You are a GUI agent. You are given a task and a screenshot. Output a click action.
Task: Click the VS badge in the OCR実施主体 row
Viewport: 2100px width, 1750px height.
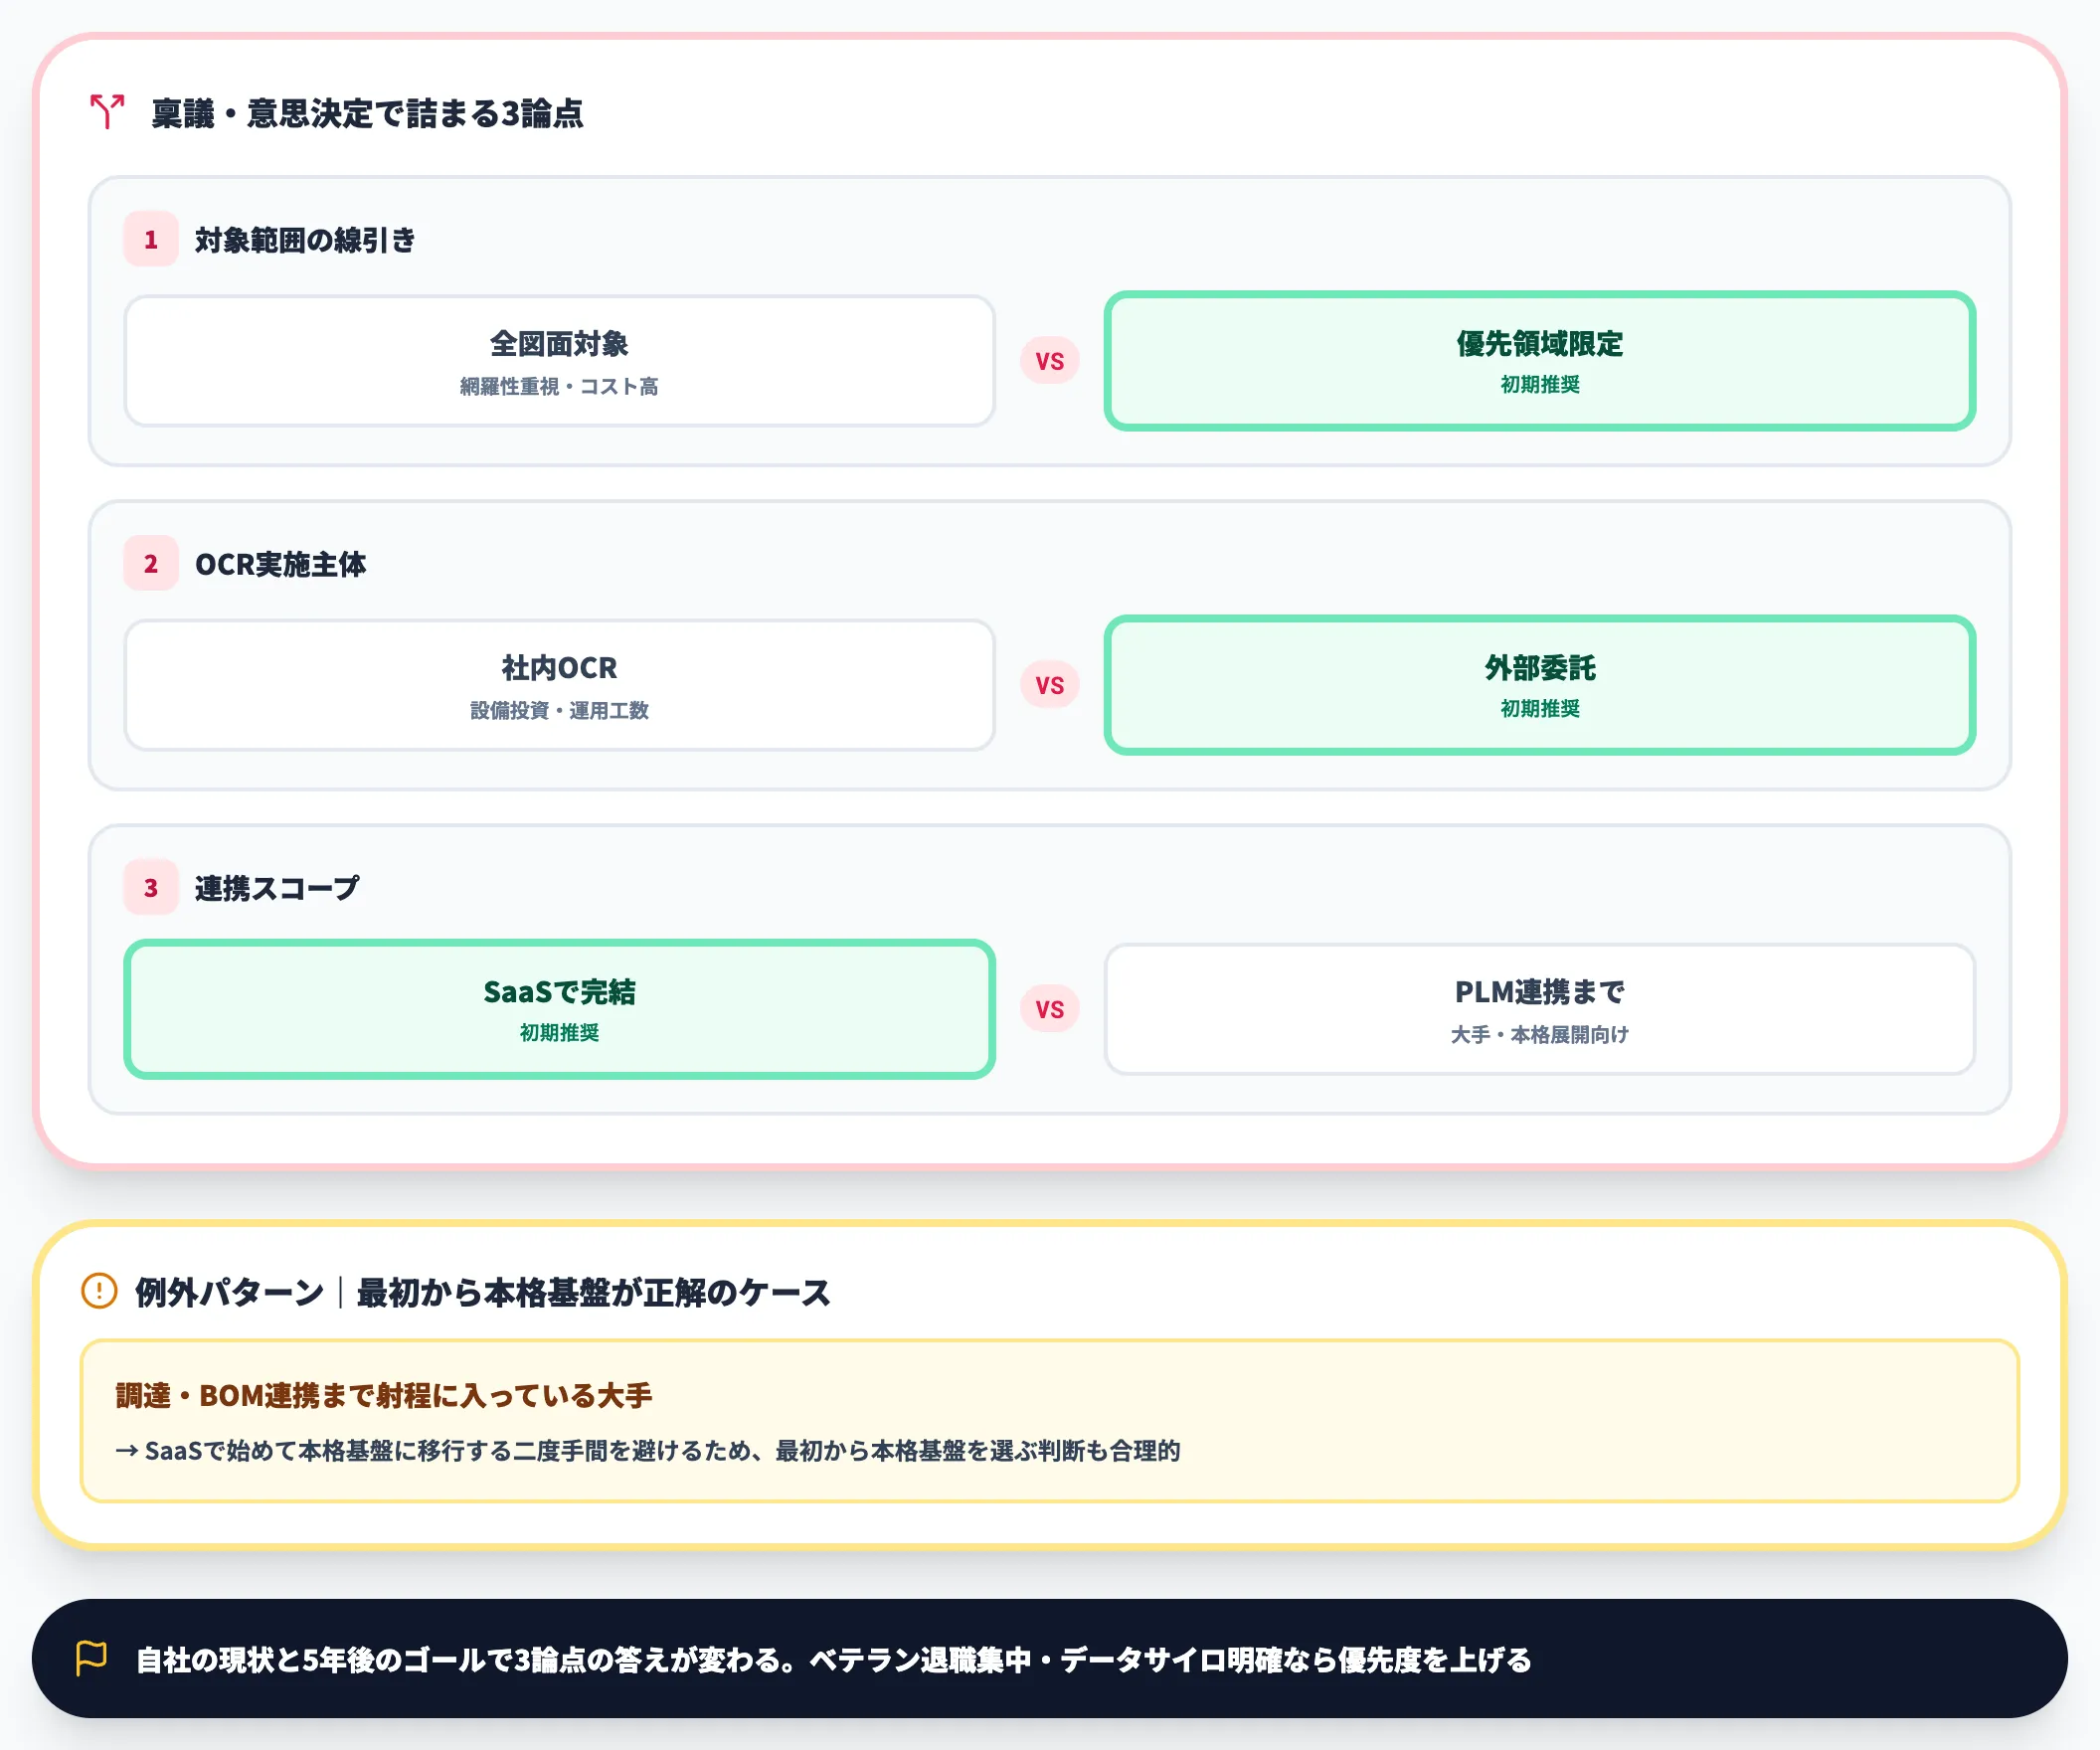1049,685
